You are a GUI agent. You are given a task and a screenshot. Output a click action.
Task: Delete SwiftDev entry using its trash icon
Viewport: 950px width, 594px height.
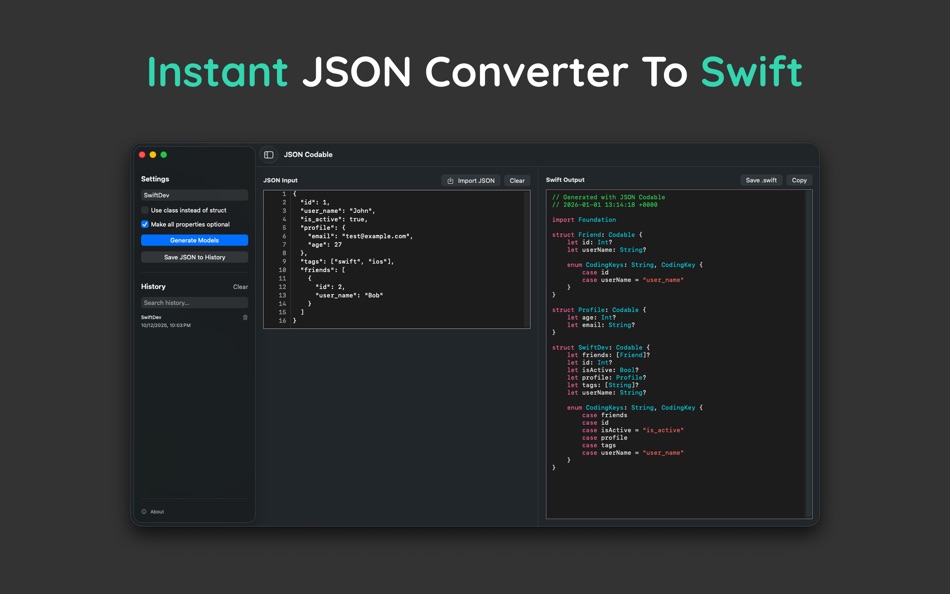click(245, 317)
